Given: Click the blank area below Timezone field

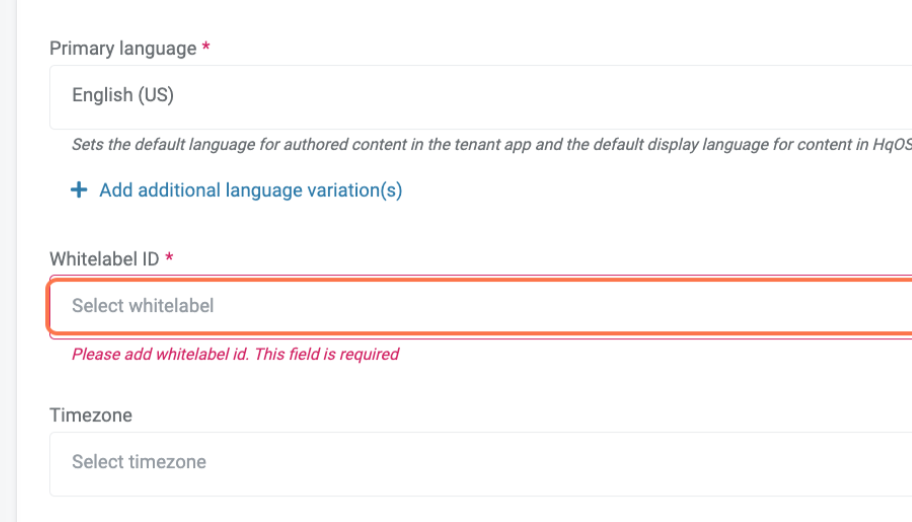Looking at the screenshot, I should [480, 510].
